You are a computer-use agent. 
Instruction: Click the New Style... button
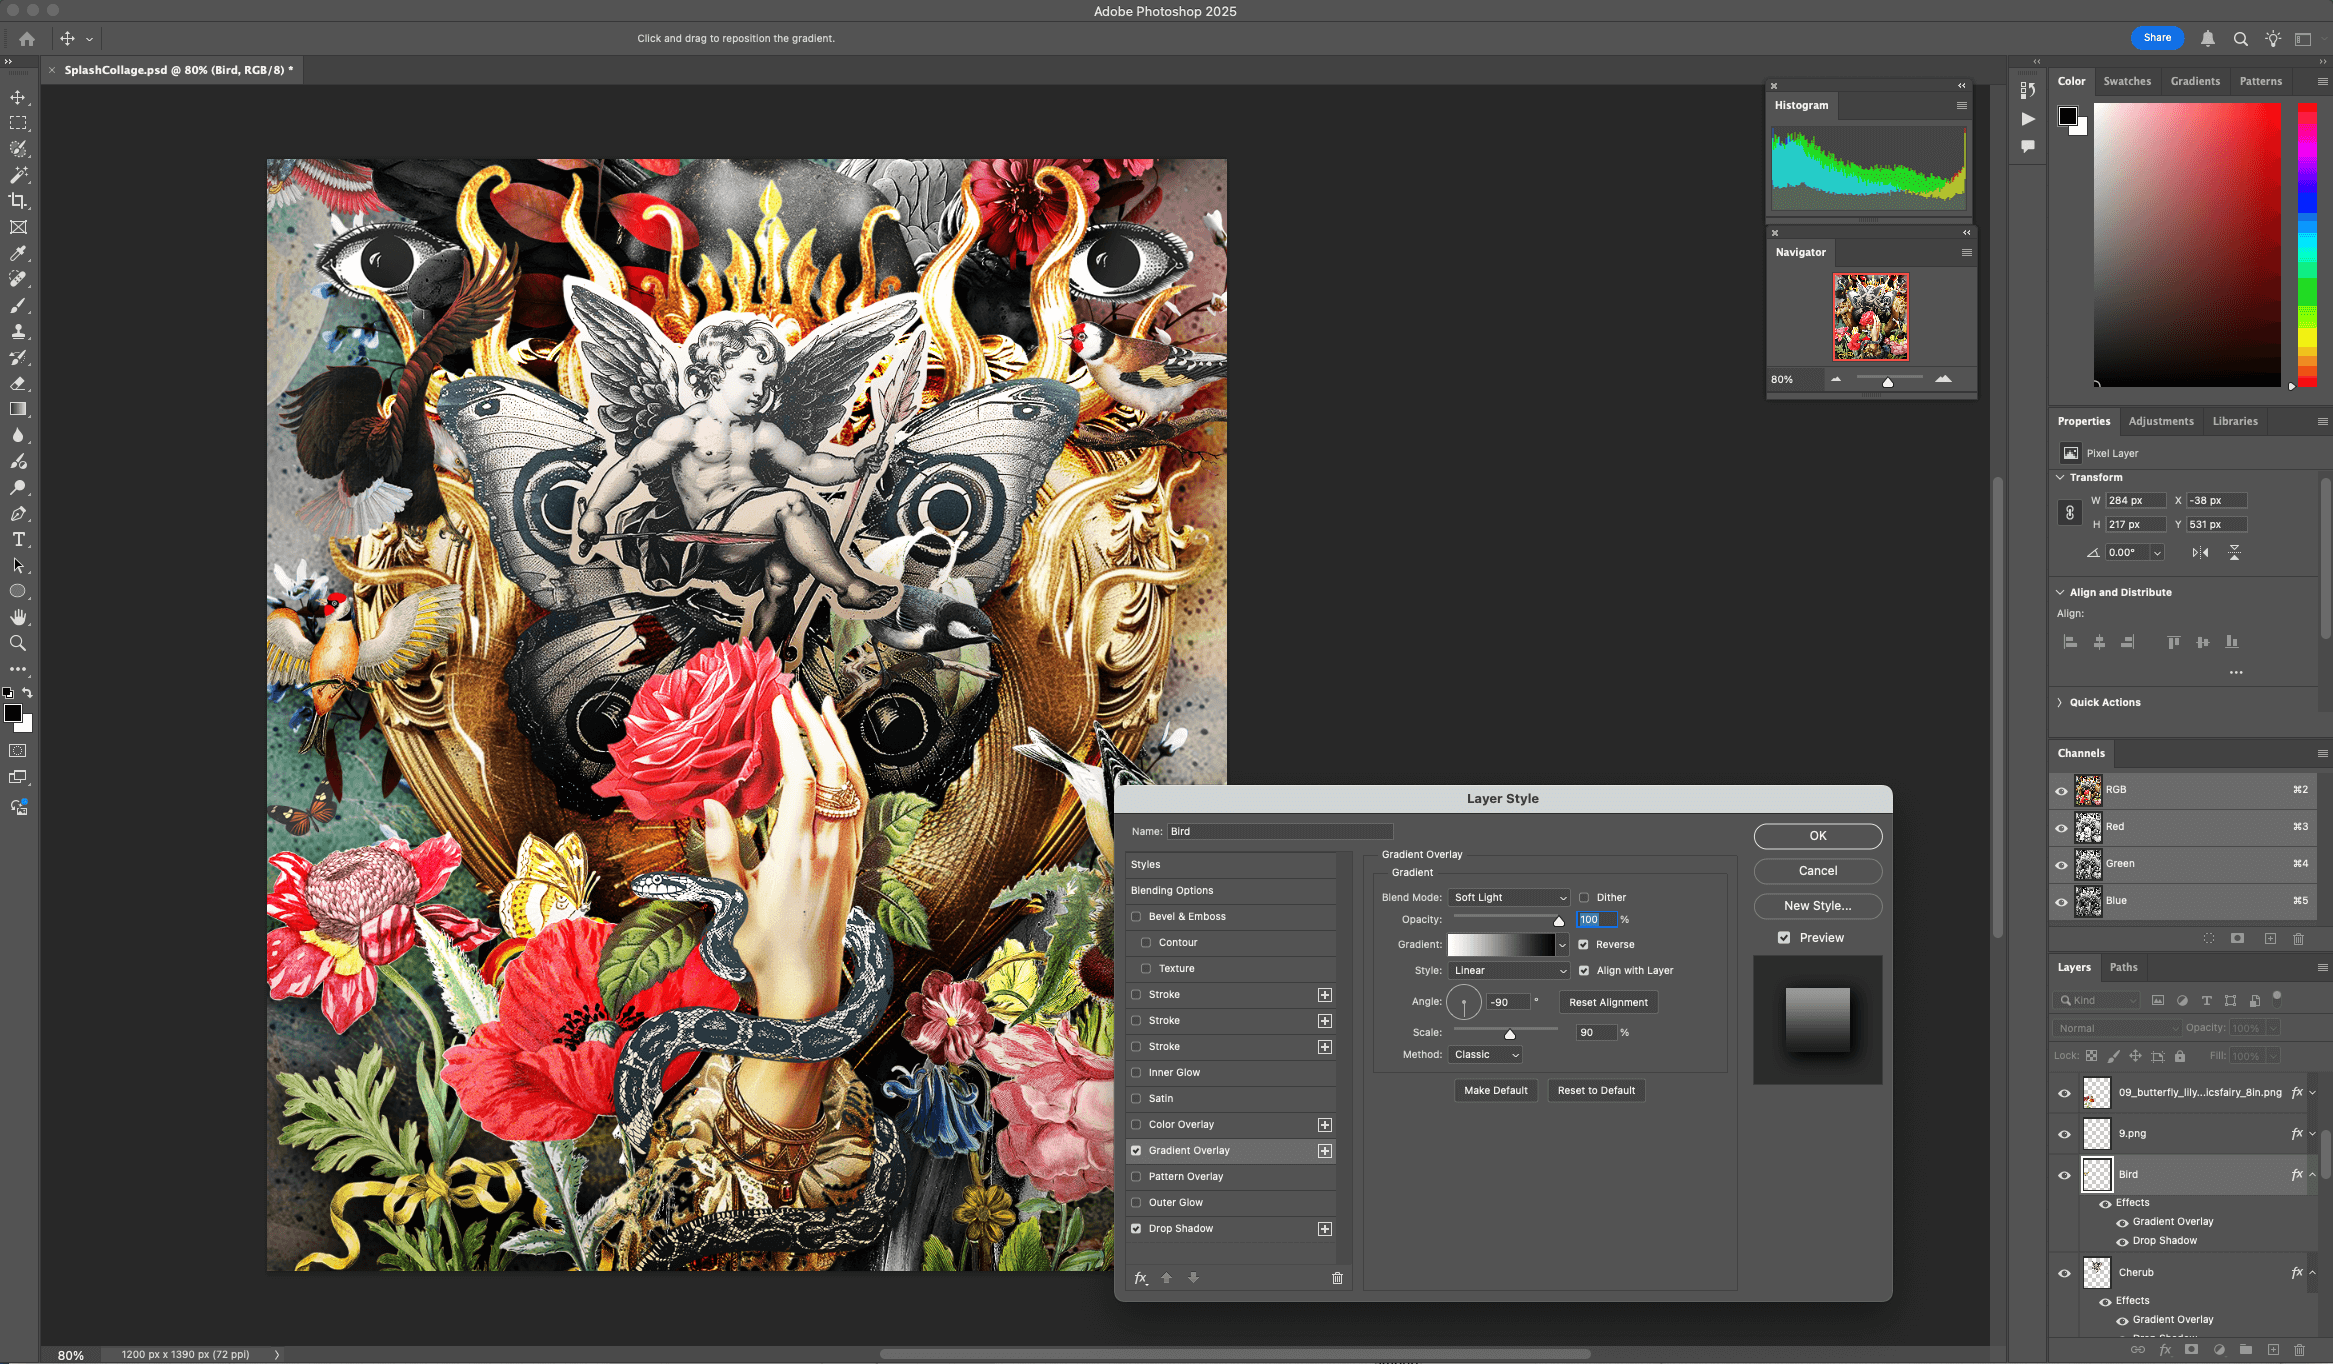tap(1818, 906)
